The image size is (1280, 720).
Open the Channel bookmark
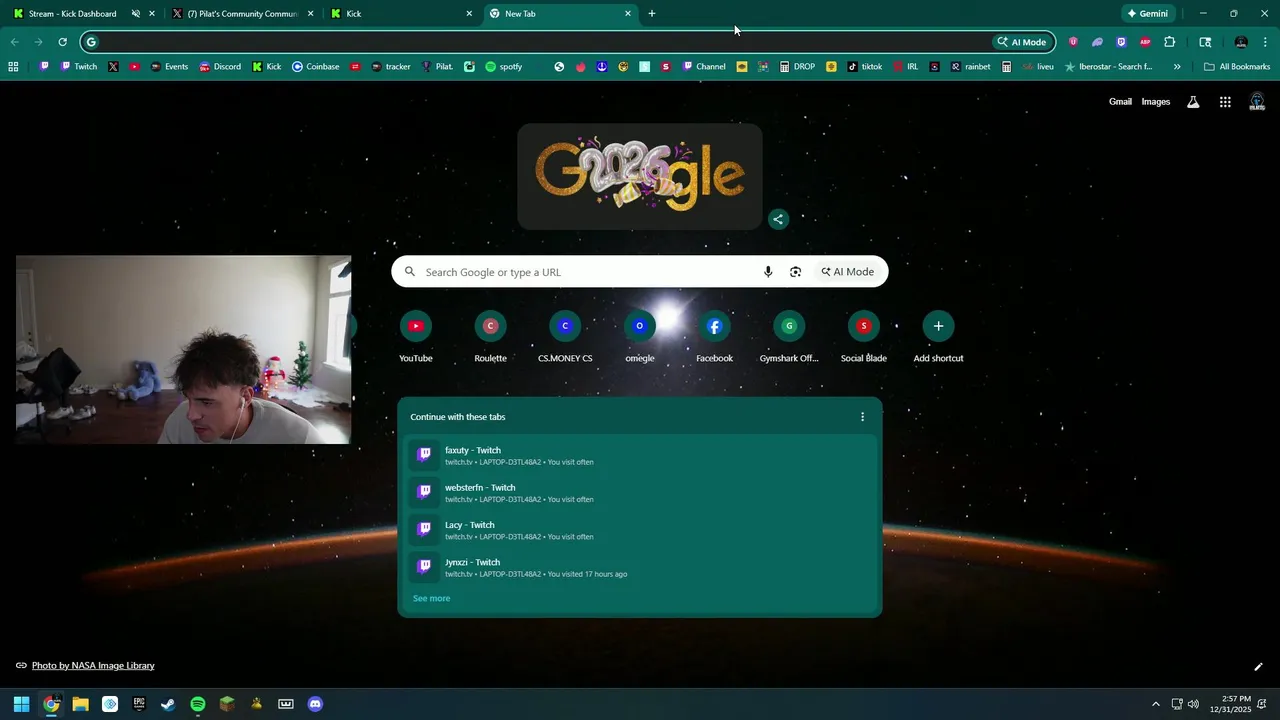click(x=703, y=67)
